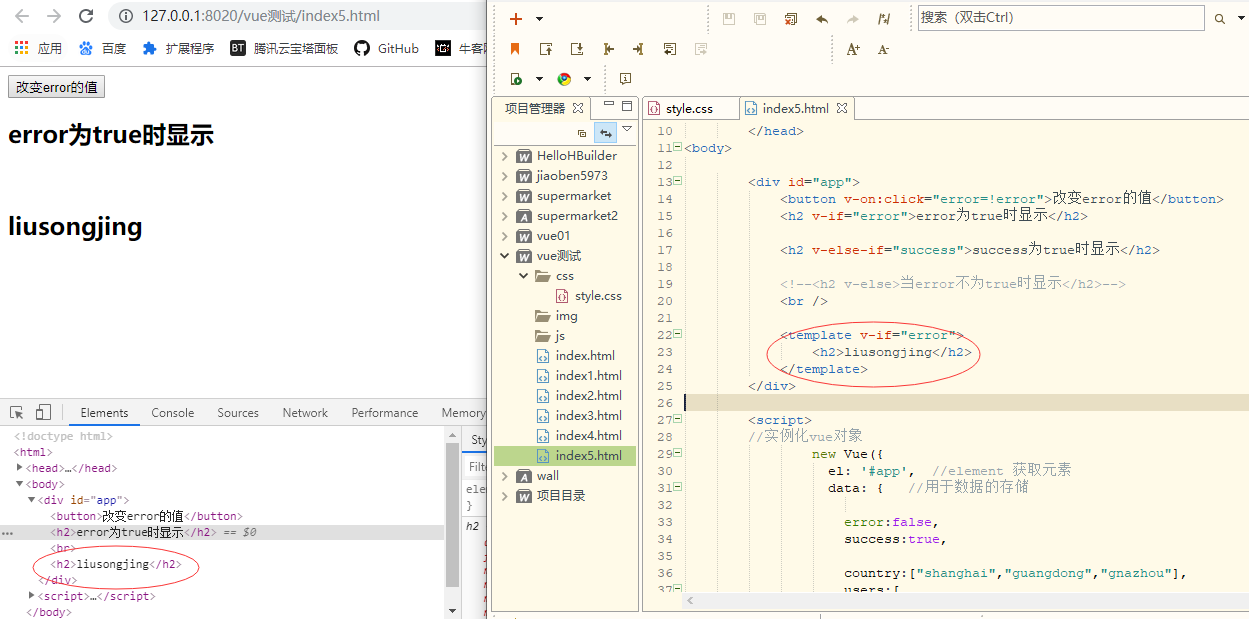Open dropdown next to the run icon
The width and height of the screenshot is (1249, 619).
pyautogui.click(x=540, y=79)
